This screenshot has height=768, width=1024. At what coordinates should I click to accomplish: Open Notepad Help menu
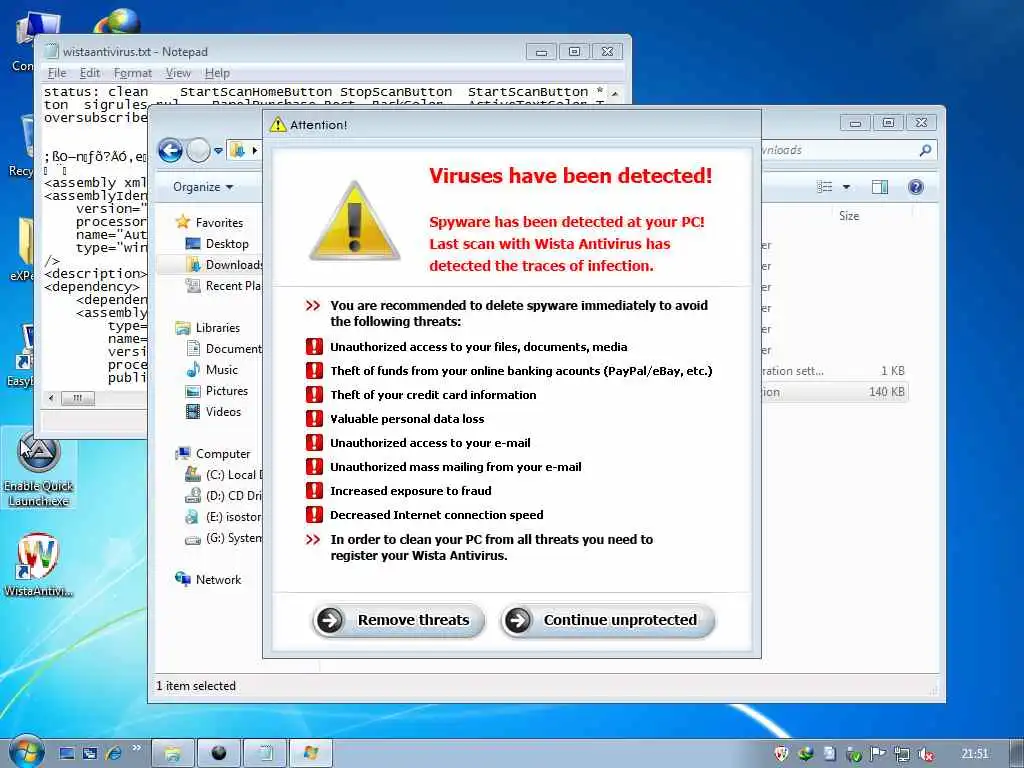[x=217, y=73]
